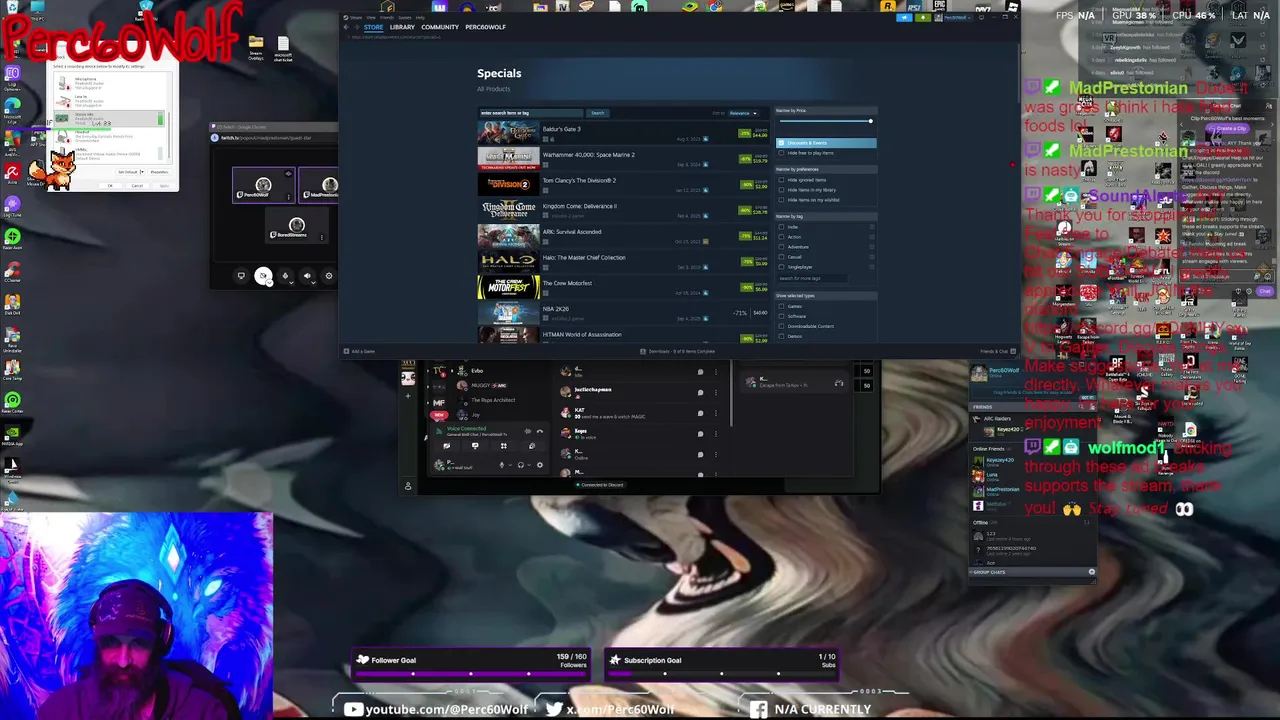1280x720 pixels.
Task: Toggle camera off button in Twitch guest-star
Action: 263,276
